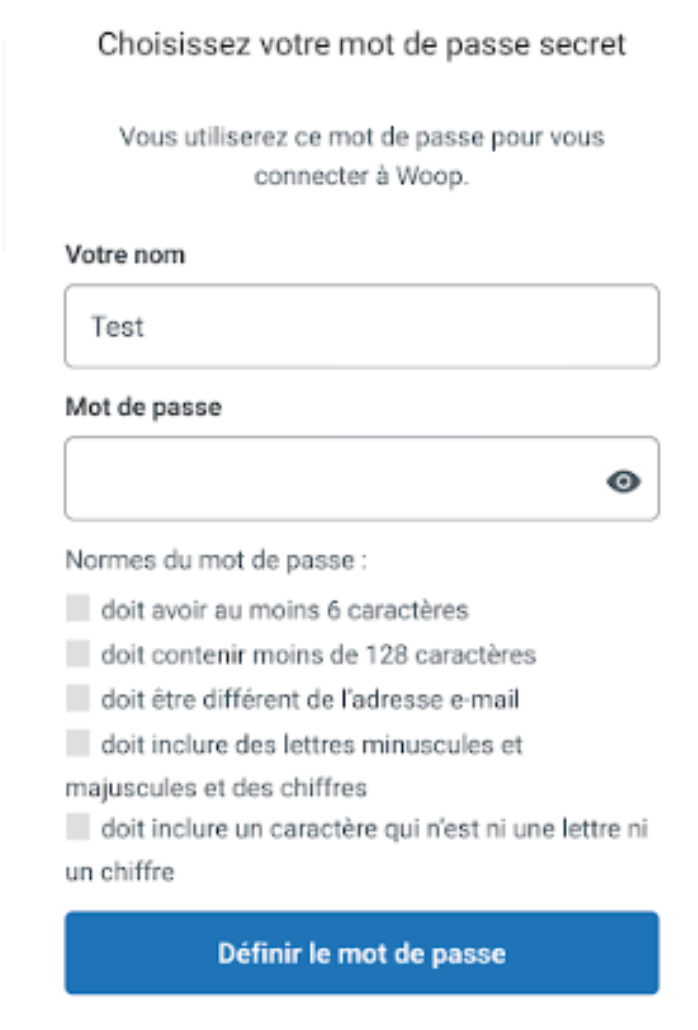Focus the Votre nom input field
This screenshot has height=1030, width=698.
tap(362, 326)
